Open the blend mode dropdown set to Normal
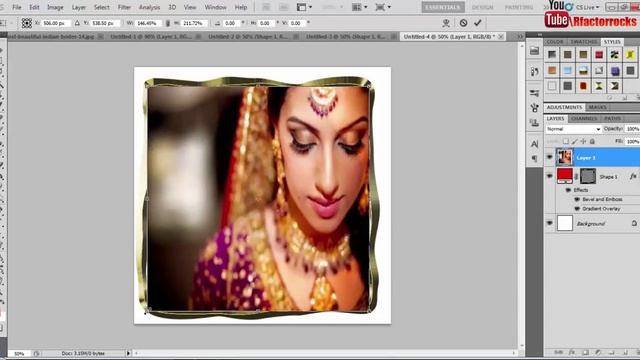640x360 pixels. pyautogui.click(x=573, y=129)
